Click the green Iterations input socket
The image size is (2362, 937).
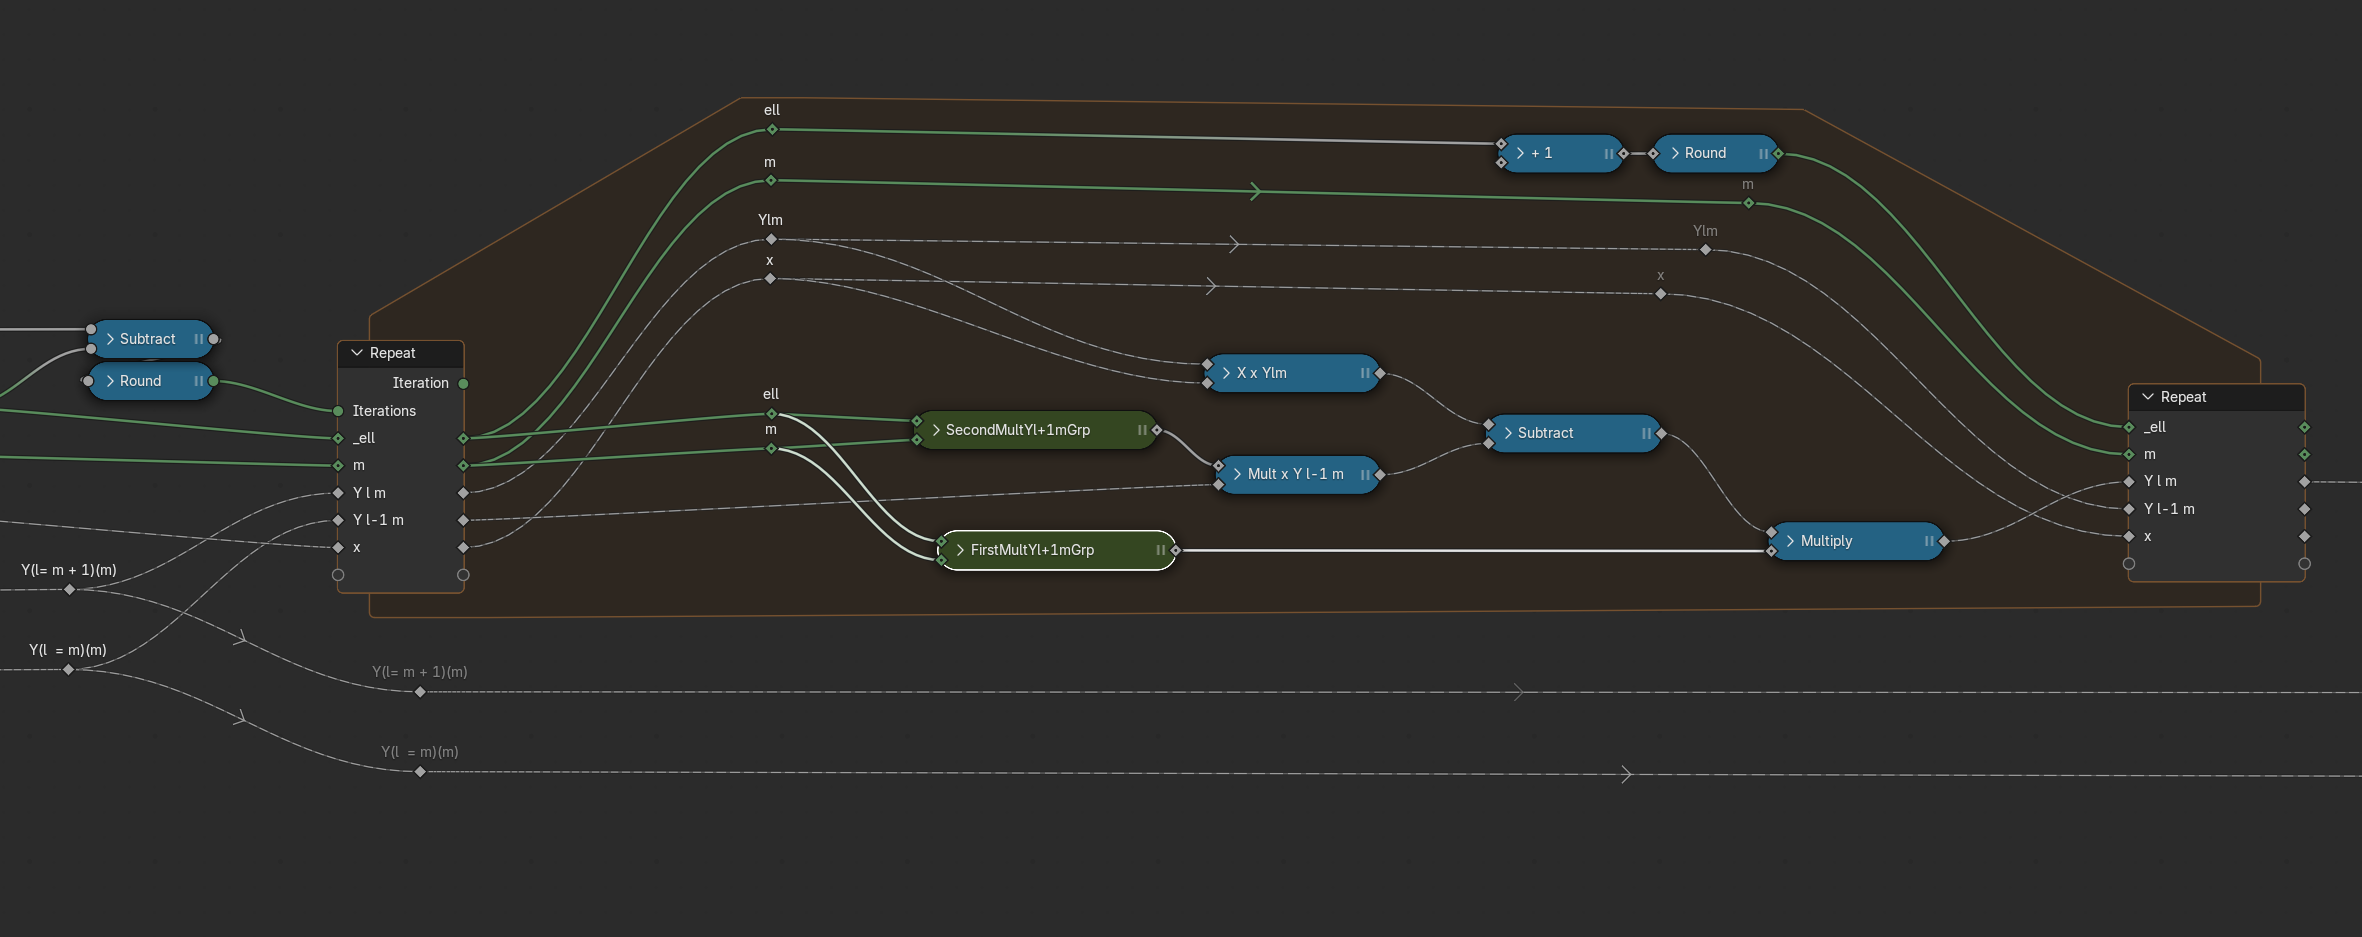[x=338, y=411]
